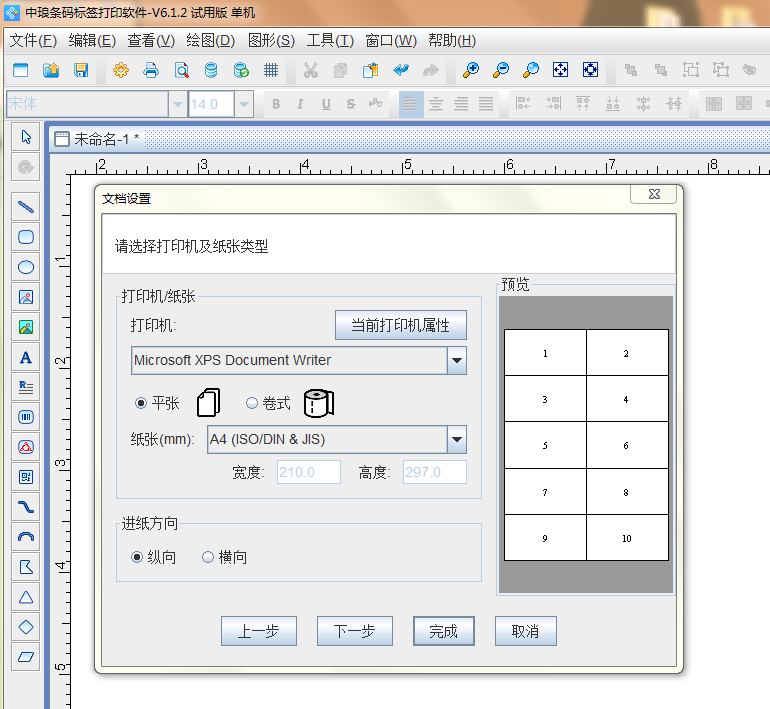Open the 工具(T) menu
This screenshot has height=709, width=770.
(x=330, y=40)
